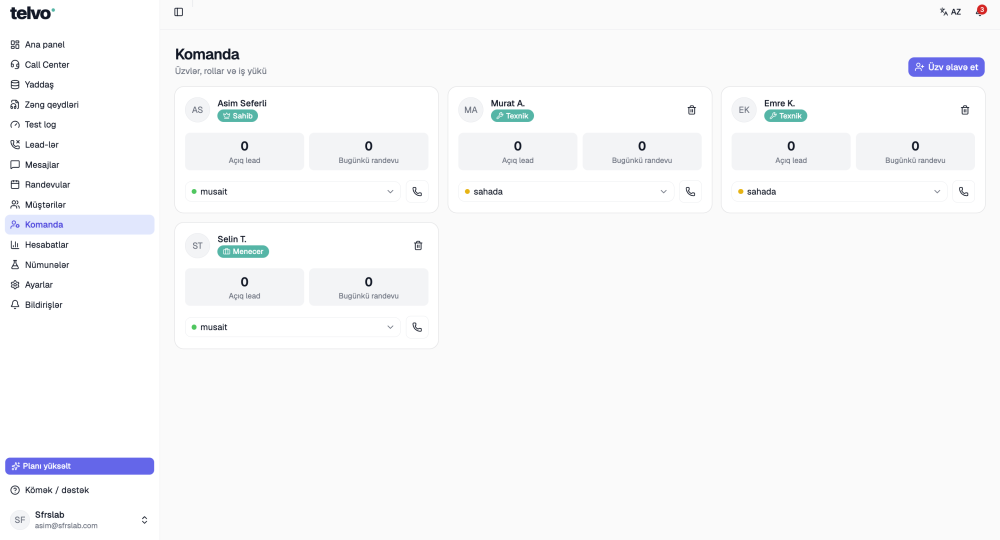The height and width of the screenshot is (540, 1000).
Task: Click Asim Seferli's Açıq lead counter
Action: click(244, 152)
